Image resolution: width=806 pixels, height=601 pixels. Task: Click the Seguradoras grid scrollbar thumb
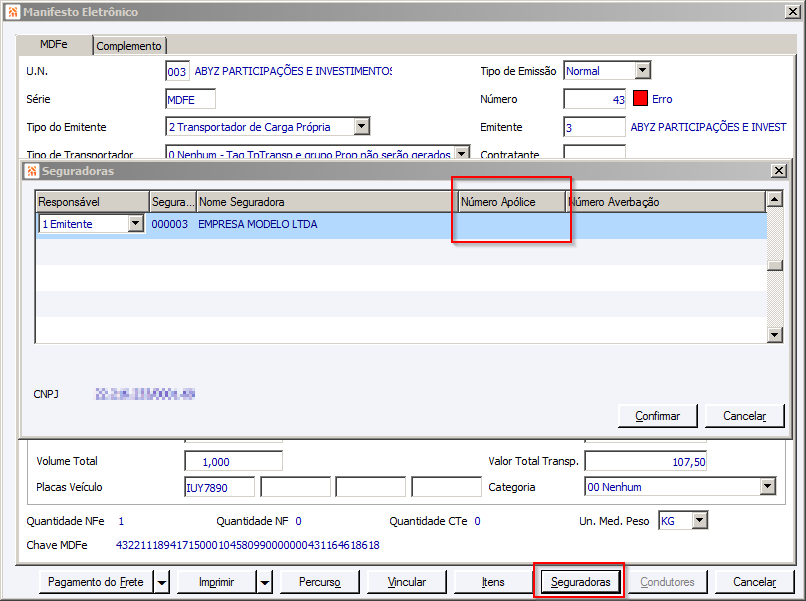(x=775, y=265)
